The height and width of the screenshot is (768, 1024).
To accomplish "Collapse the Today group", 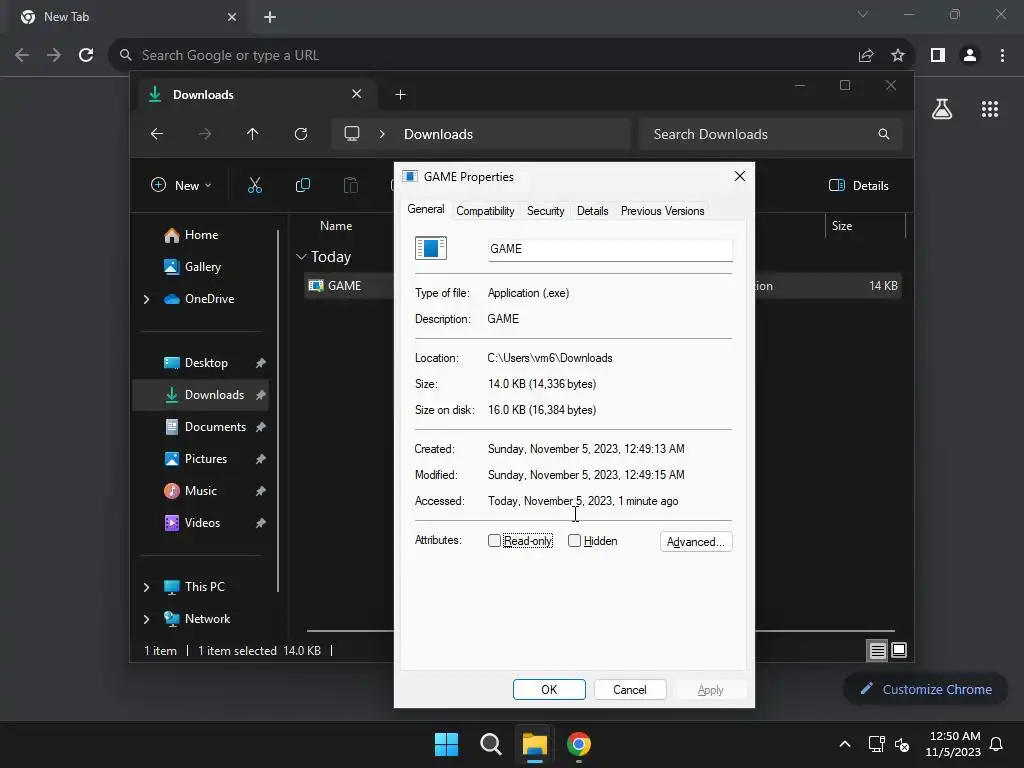I will (301, 257).
